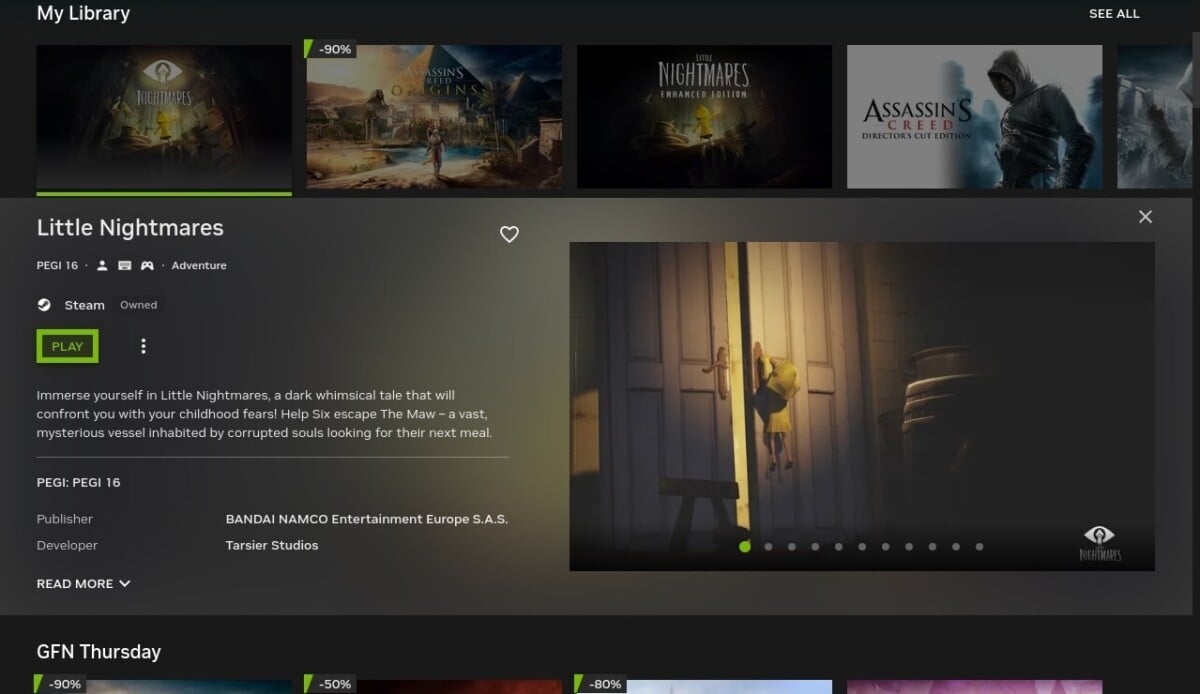
Task: Jump to the last screenshot carousel dot
Action: (979, 547)
